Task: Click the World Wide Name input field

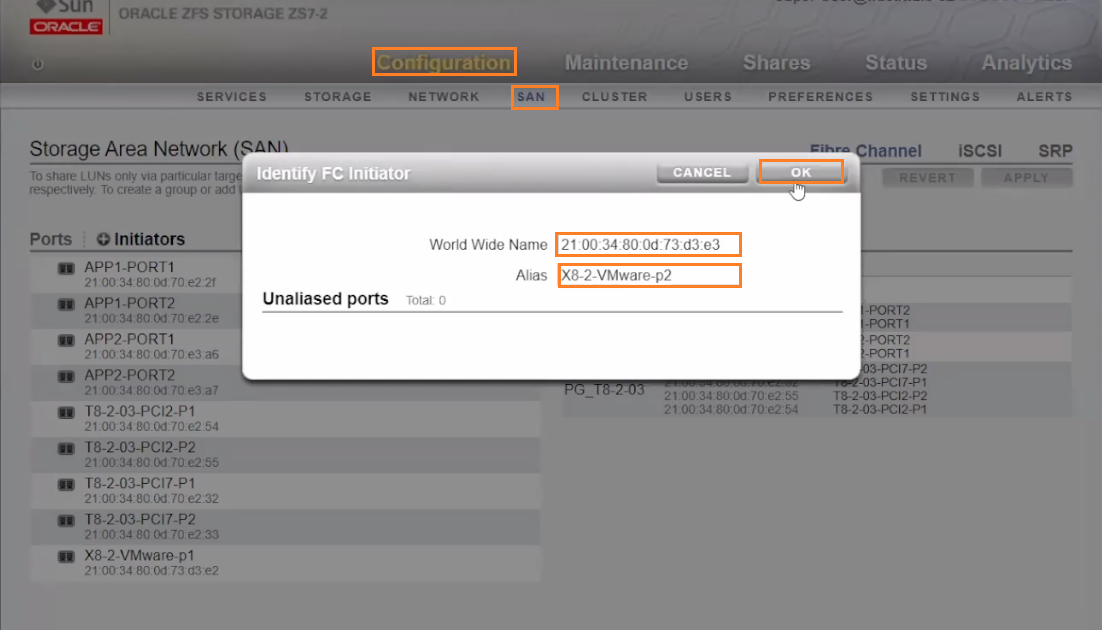Action: coord(648,245)
